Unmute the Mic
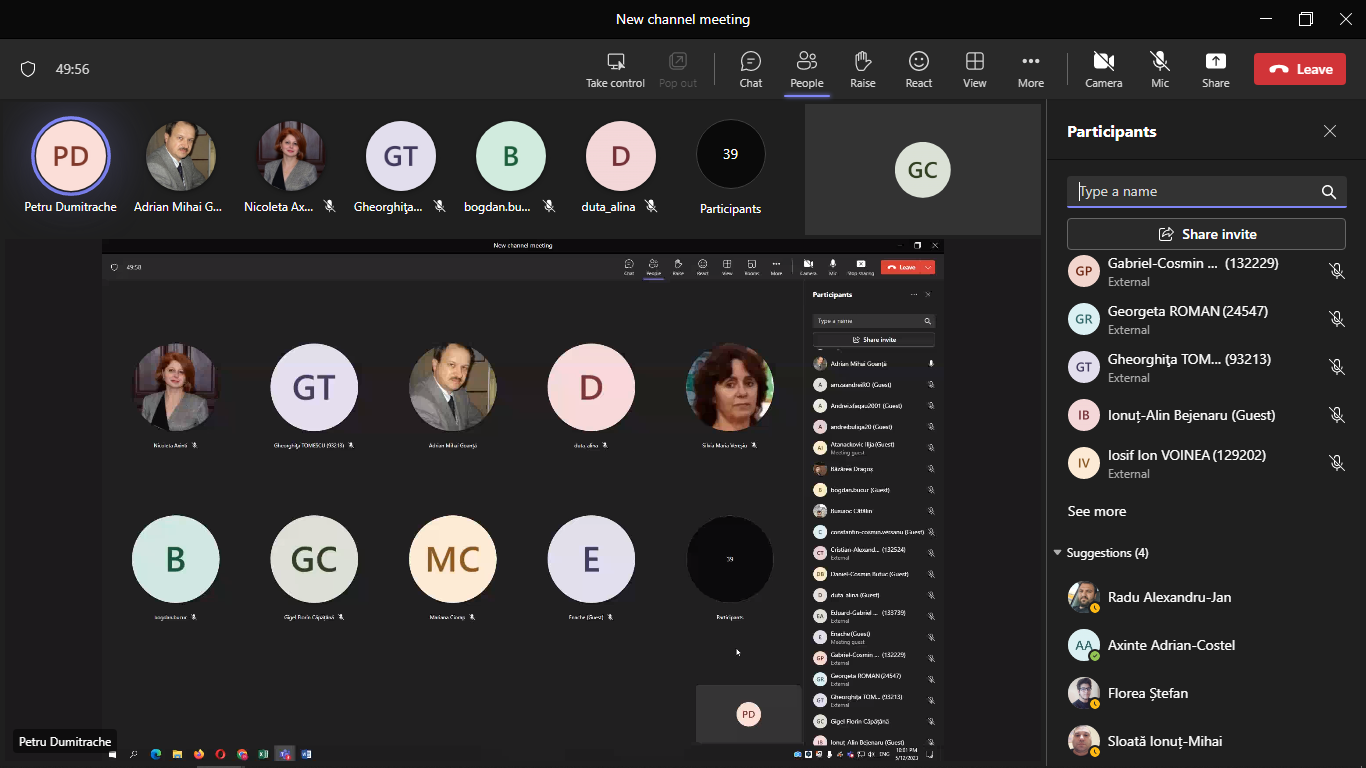The height and width of the screenshot is (768, 1366). pyautogui.click(x=1159, y=69)
